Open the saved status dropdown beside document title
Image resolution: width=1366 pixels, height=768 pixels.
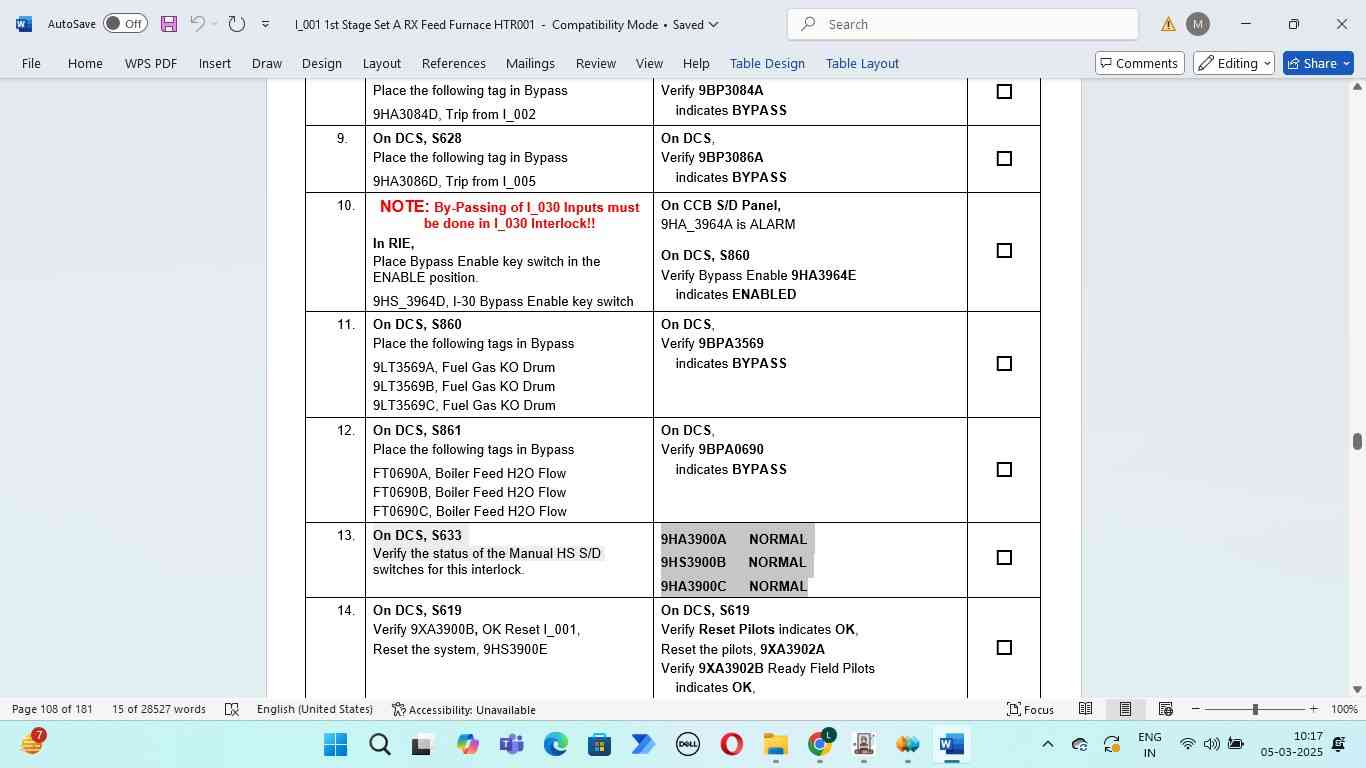[x=712, y=24]
